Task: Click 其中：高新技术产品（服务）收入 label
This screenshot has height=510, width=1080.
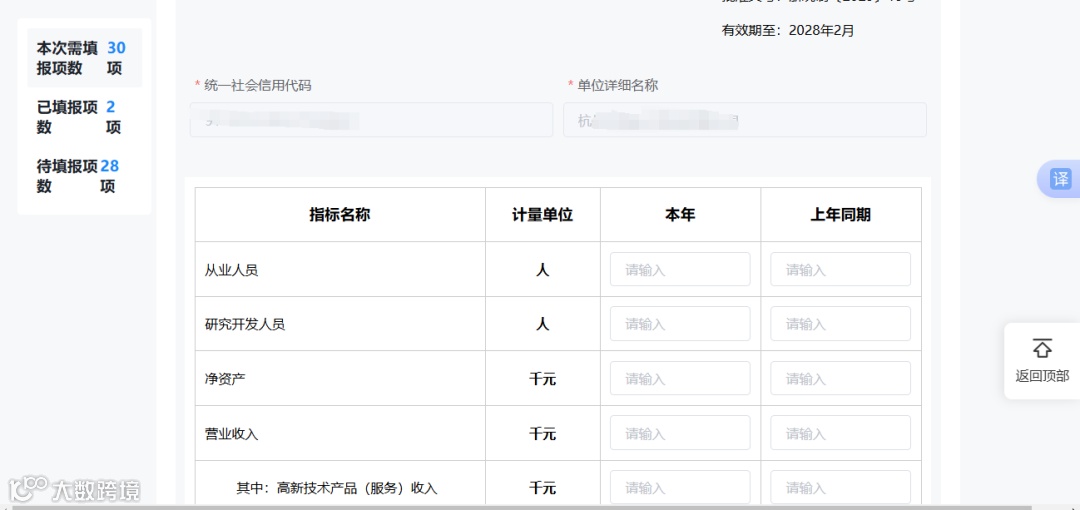Action: [x=338, y=488]
